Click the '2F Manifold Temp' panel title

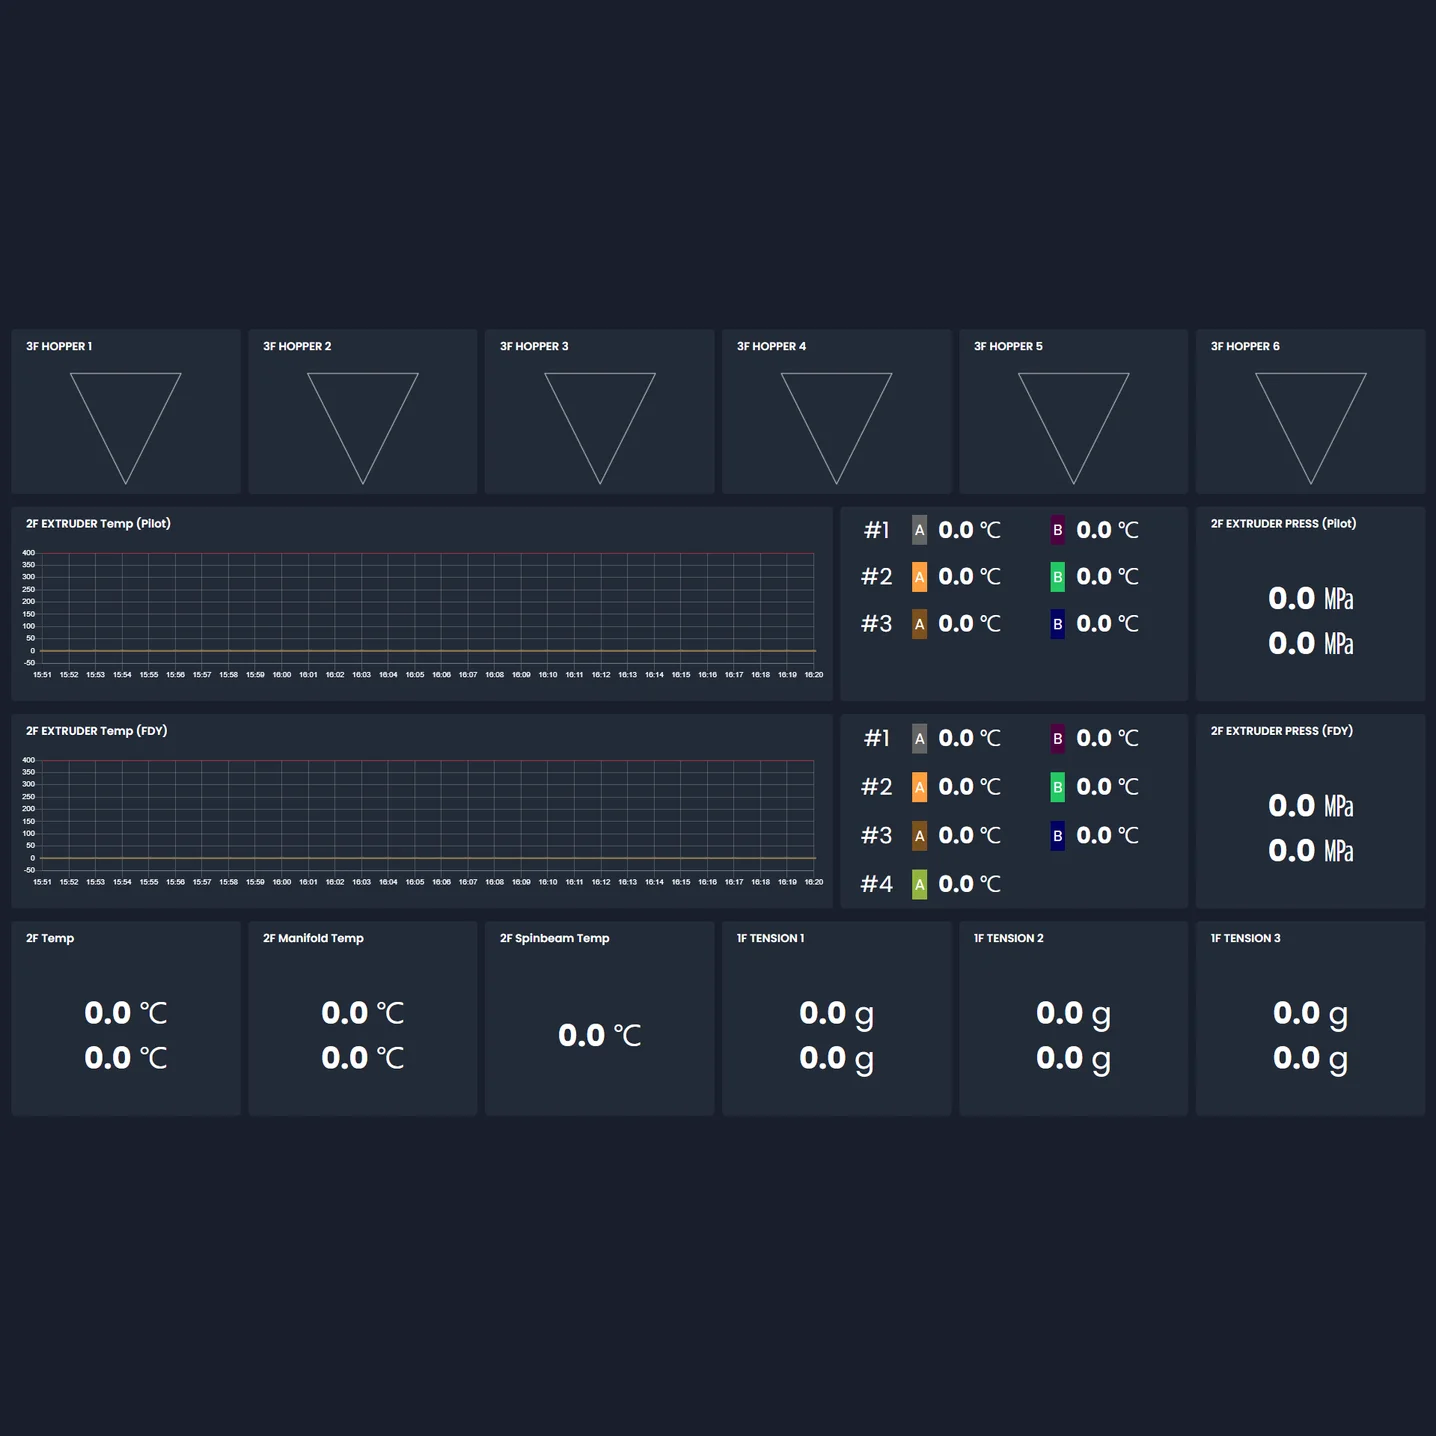(313, 938)
